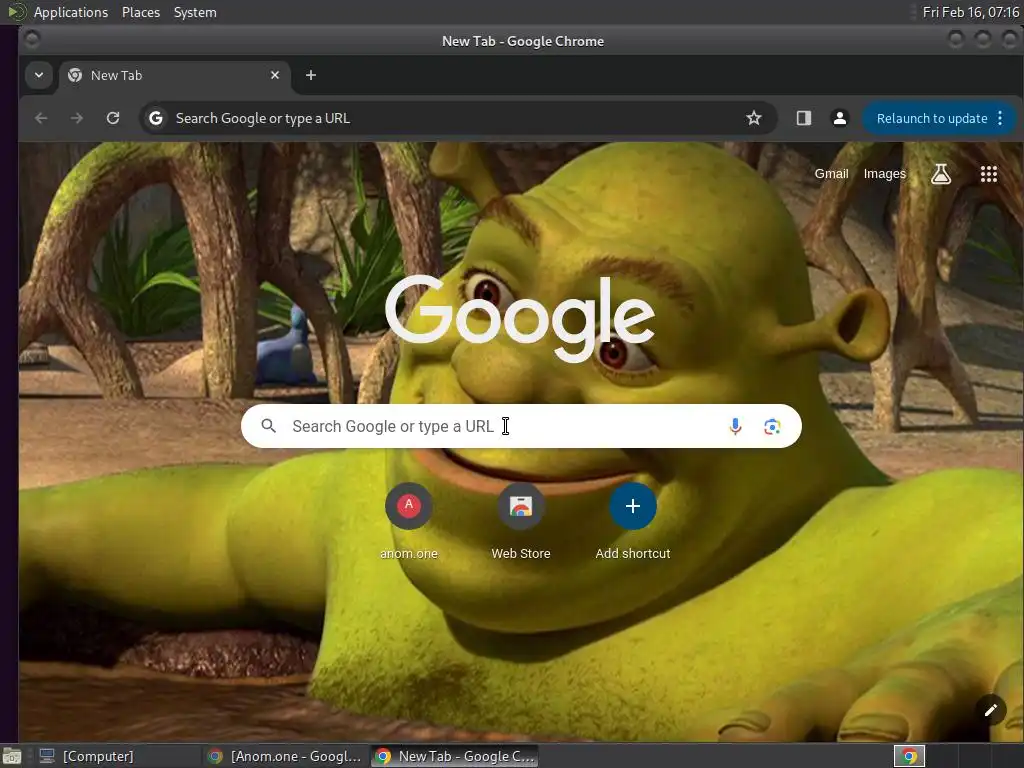Screen dimensions: 1024x768
Task: Open the Chrome profile avatar menu
Action: point(840,118)
